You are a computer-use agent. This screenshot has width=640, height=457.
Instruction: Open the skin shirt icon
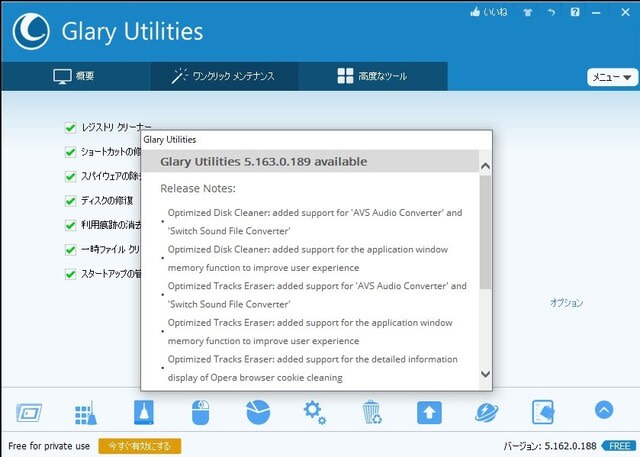tap(528, 12)
